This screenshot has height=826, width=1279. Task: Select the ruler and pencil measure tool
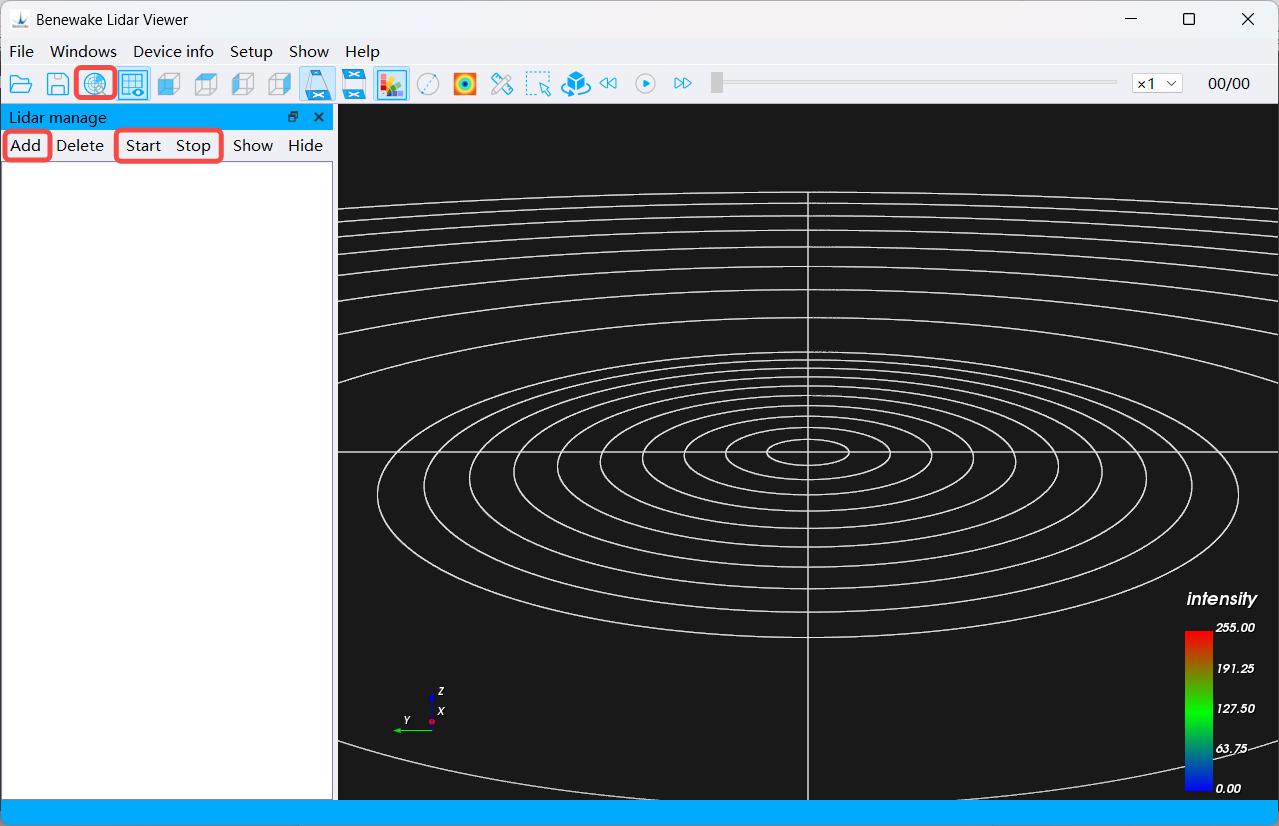click(502, 84)
